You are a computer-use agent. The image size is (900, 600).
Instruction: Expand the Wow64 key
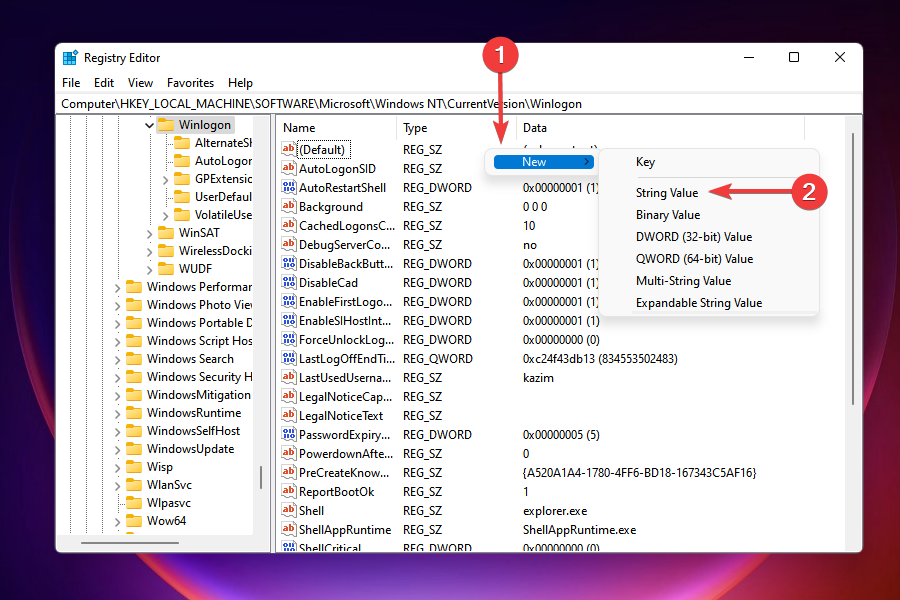(x=118, y=521)
